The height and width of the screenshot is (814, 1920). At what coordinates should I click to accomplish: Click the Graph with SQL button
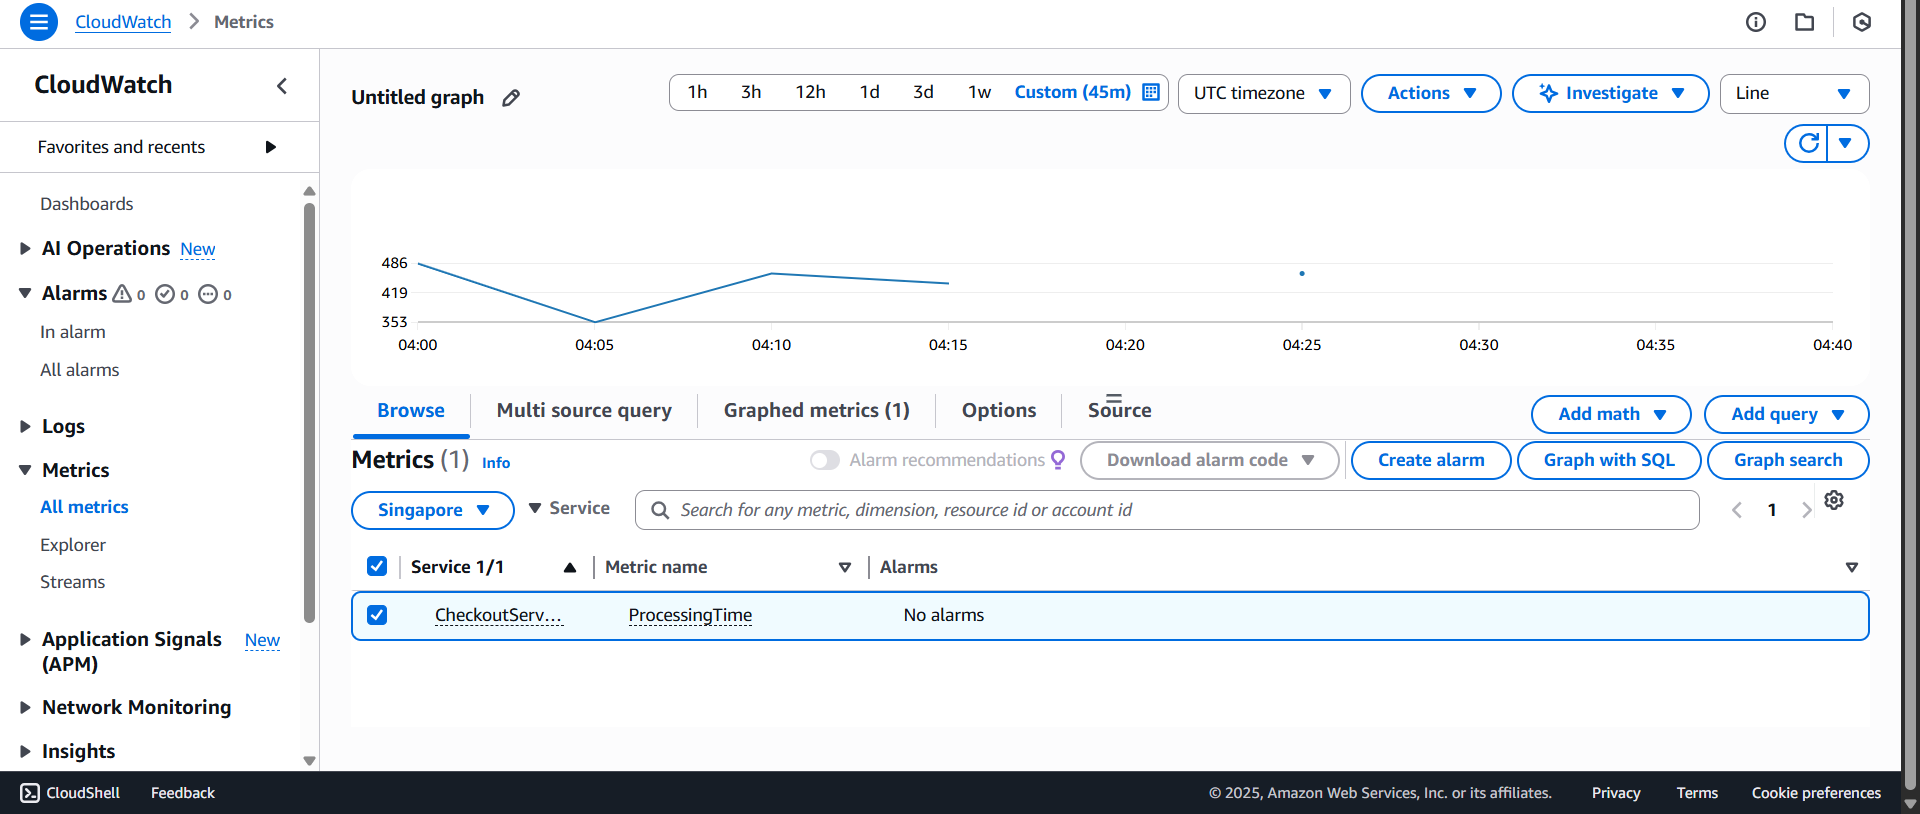(1608, 460)
